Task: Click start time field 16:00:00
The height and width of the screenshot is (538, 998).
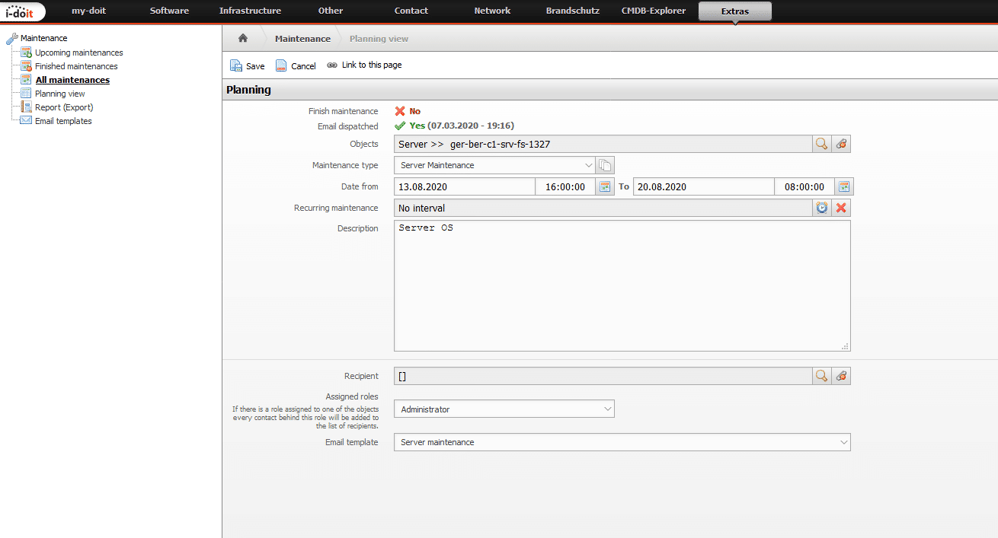Action: 565,187
